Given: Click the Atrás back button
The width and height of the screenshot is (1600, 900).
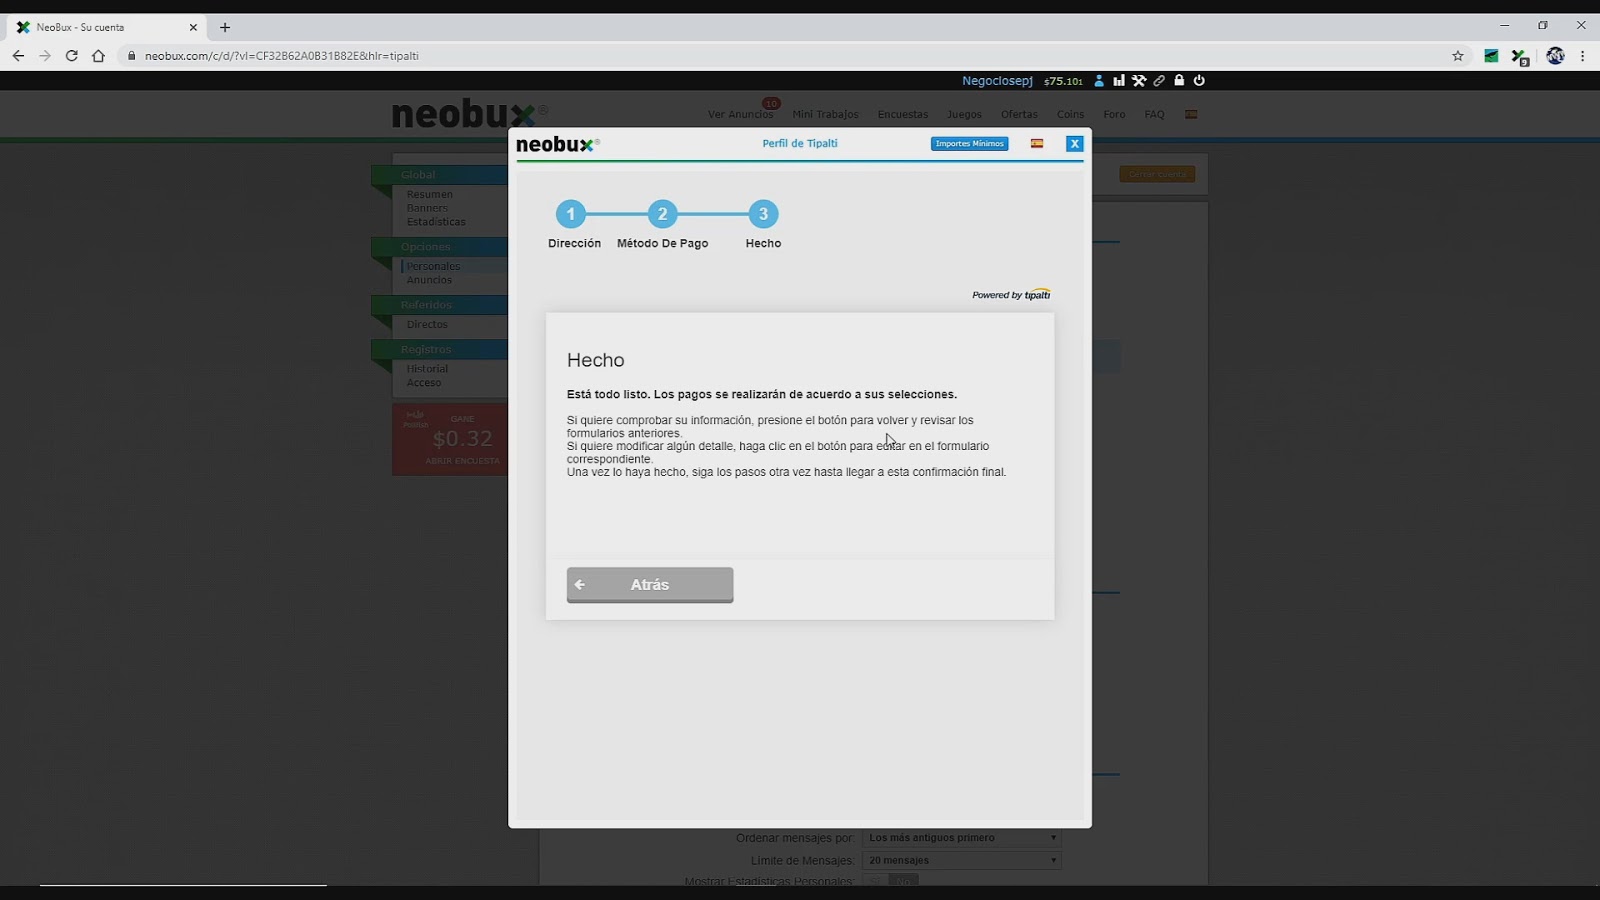Looking at the screenshot, I should tap(650, 585).
